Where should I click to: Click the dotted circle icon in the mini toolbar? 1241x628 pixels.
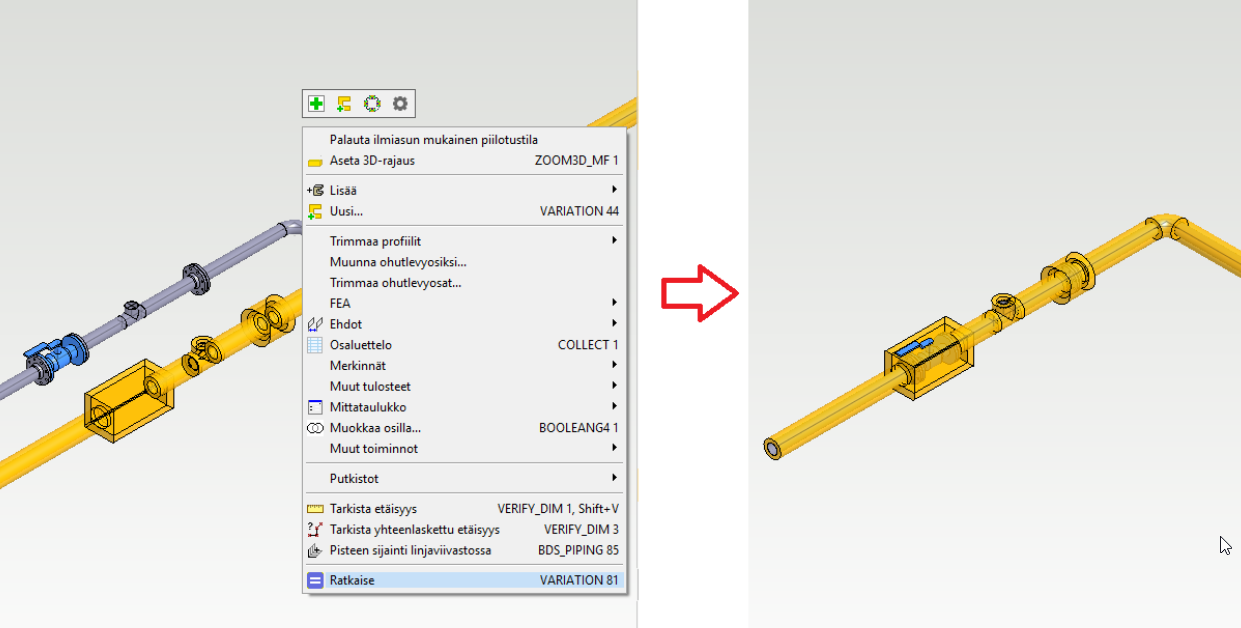point(372,103)
